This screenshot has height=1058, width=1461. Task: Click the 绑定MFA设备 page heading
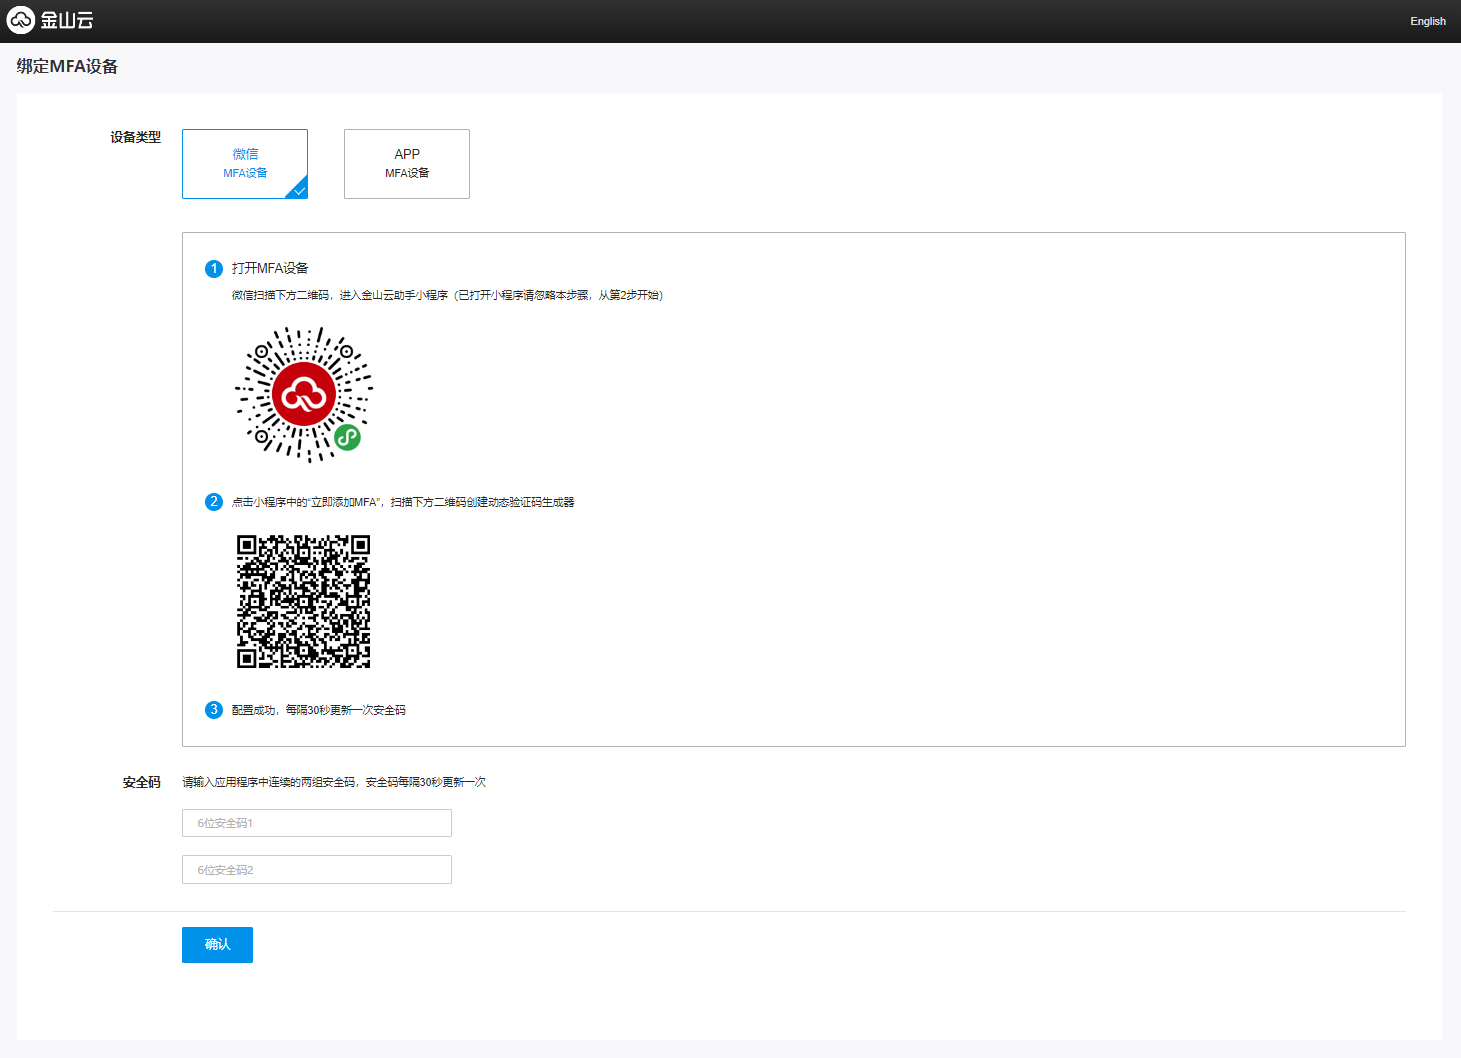click(67, 67)
